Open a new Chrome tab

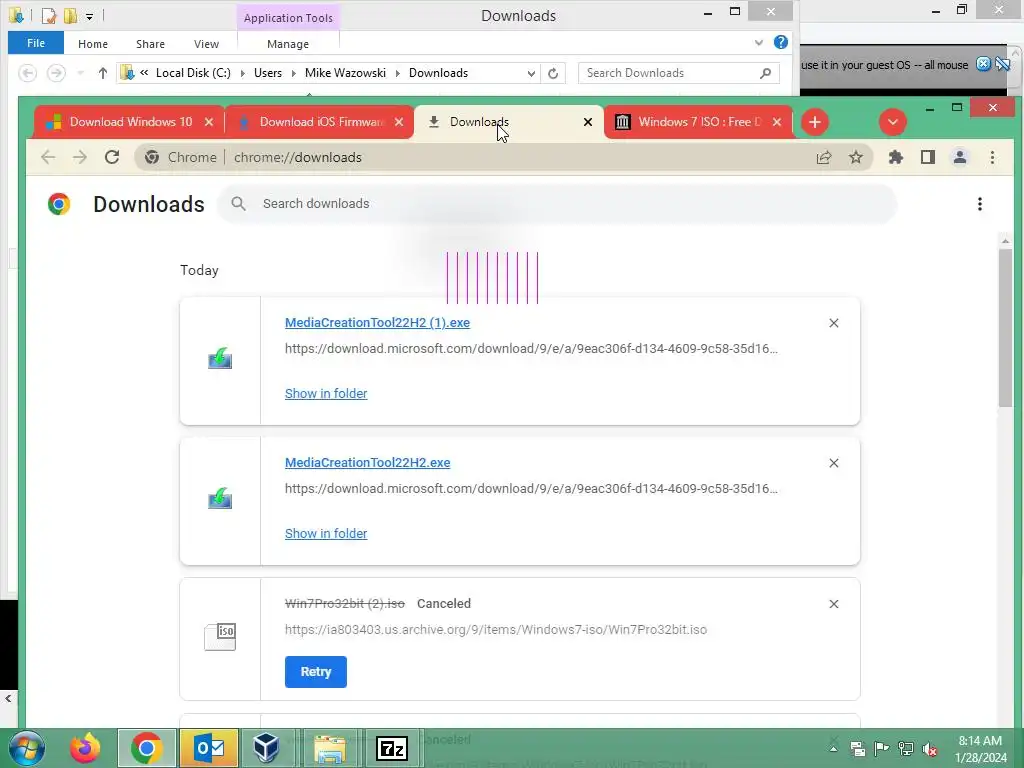(814, 122)
